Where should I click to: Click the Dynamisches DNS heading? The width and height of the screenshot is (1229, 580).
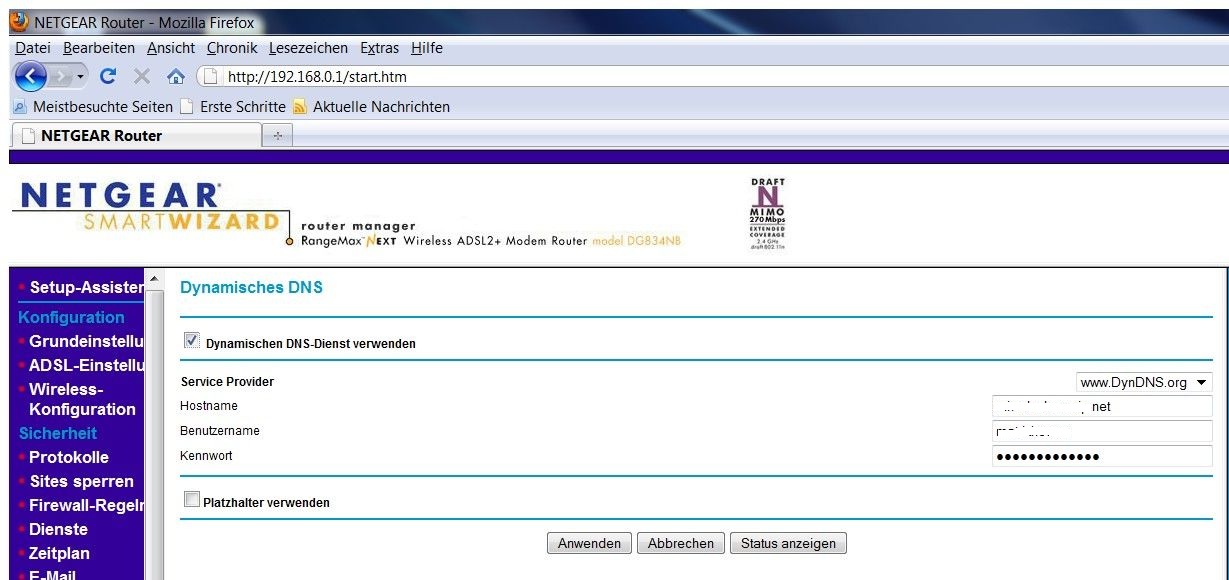coord(251,288)
